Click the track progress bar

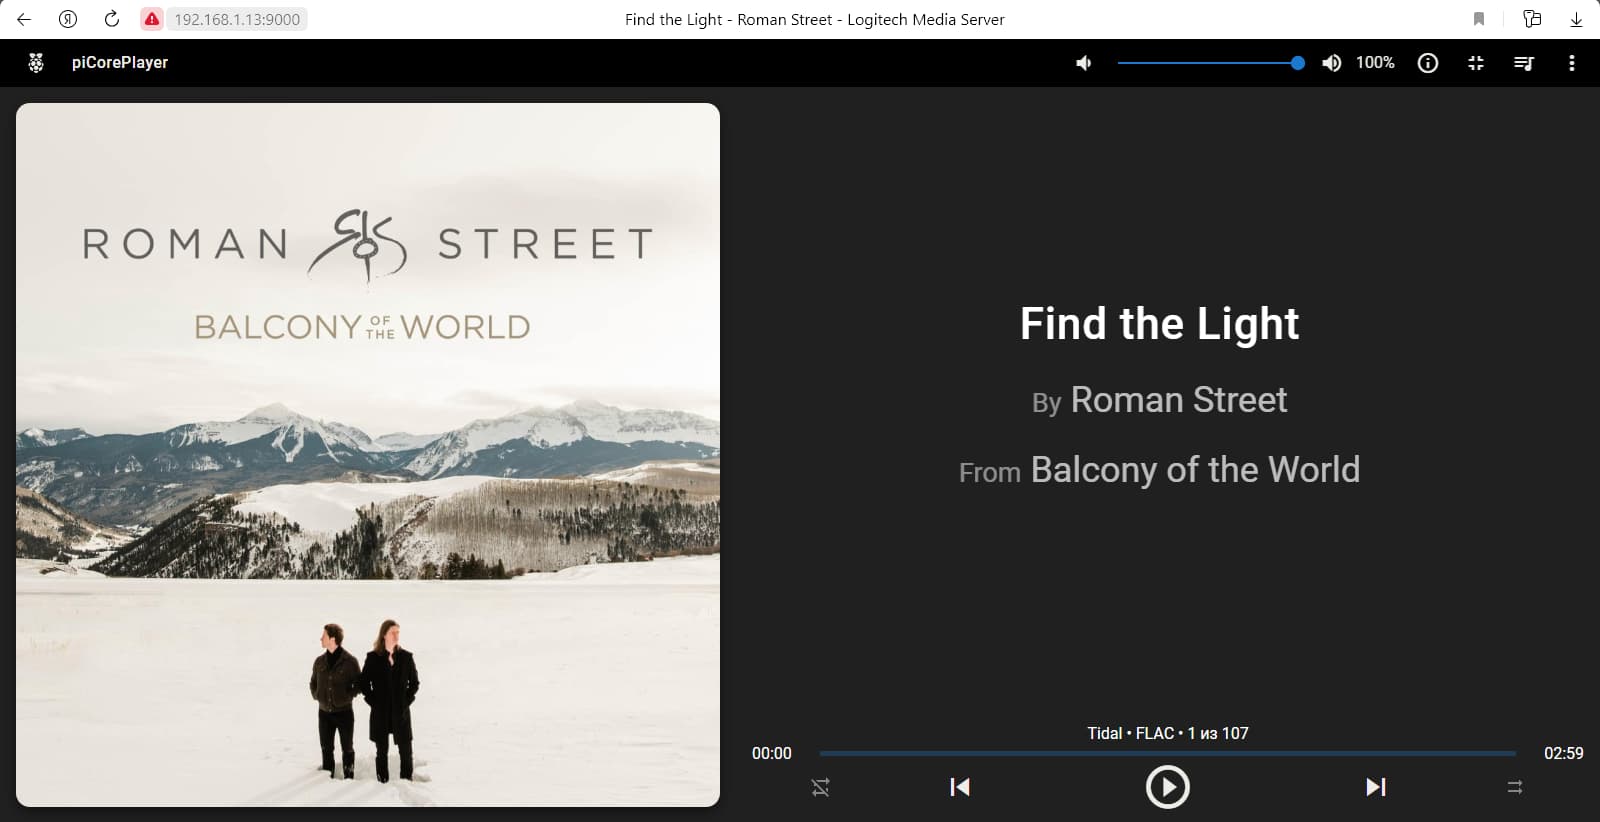(x=1168, y=753)
